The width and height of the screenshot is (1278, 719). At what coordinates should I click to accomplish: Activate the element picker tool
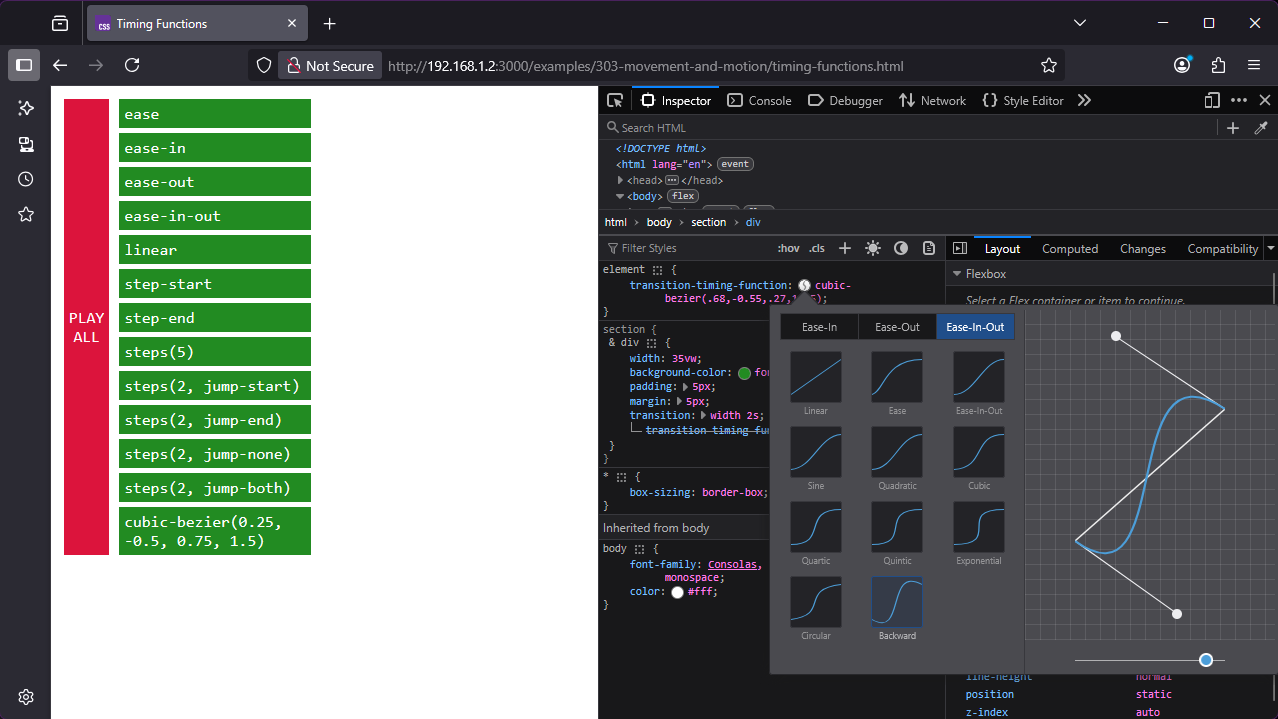coord(615,100)
